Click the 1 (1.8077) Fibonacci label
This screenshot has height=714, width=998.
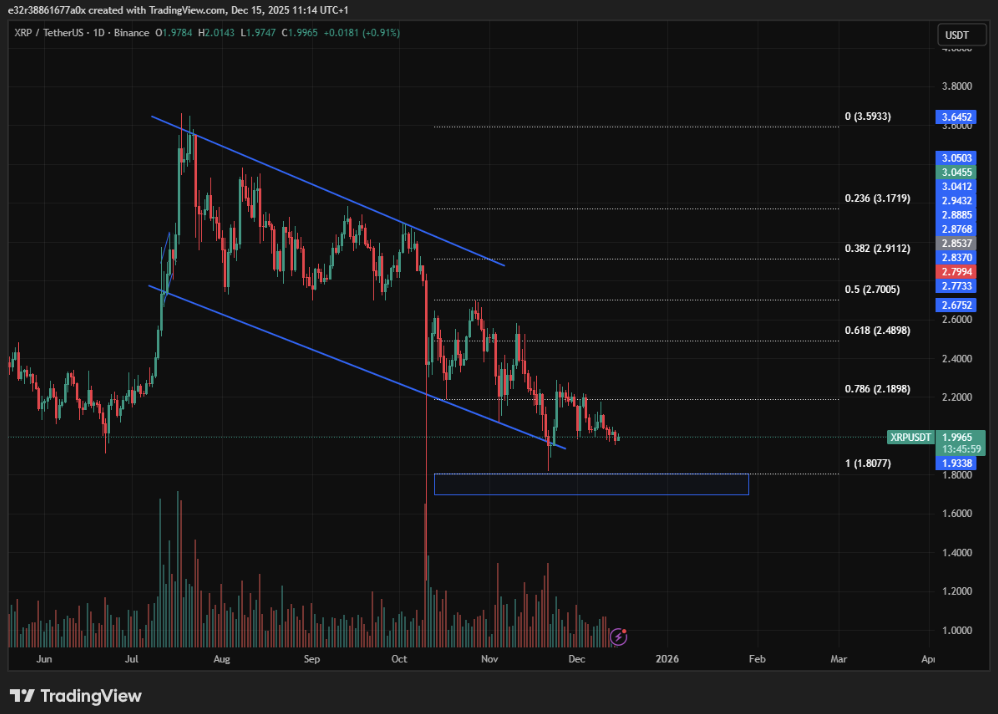click(866, 462)
